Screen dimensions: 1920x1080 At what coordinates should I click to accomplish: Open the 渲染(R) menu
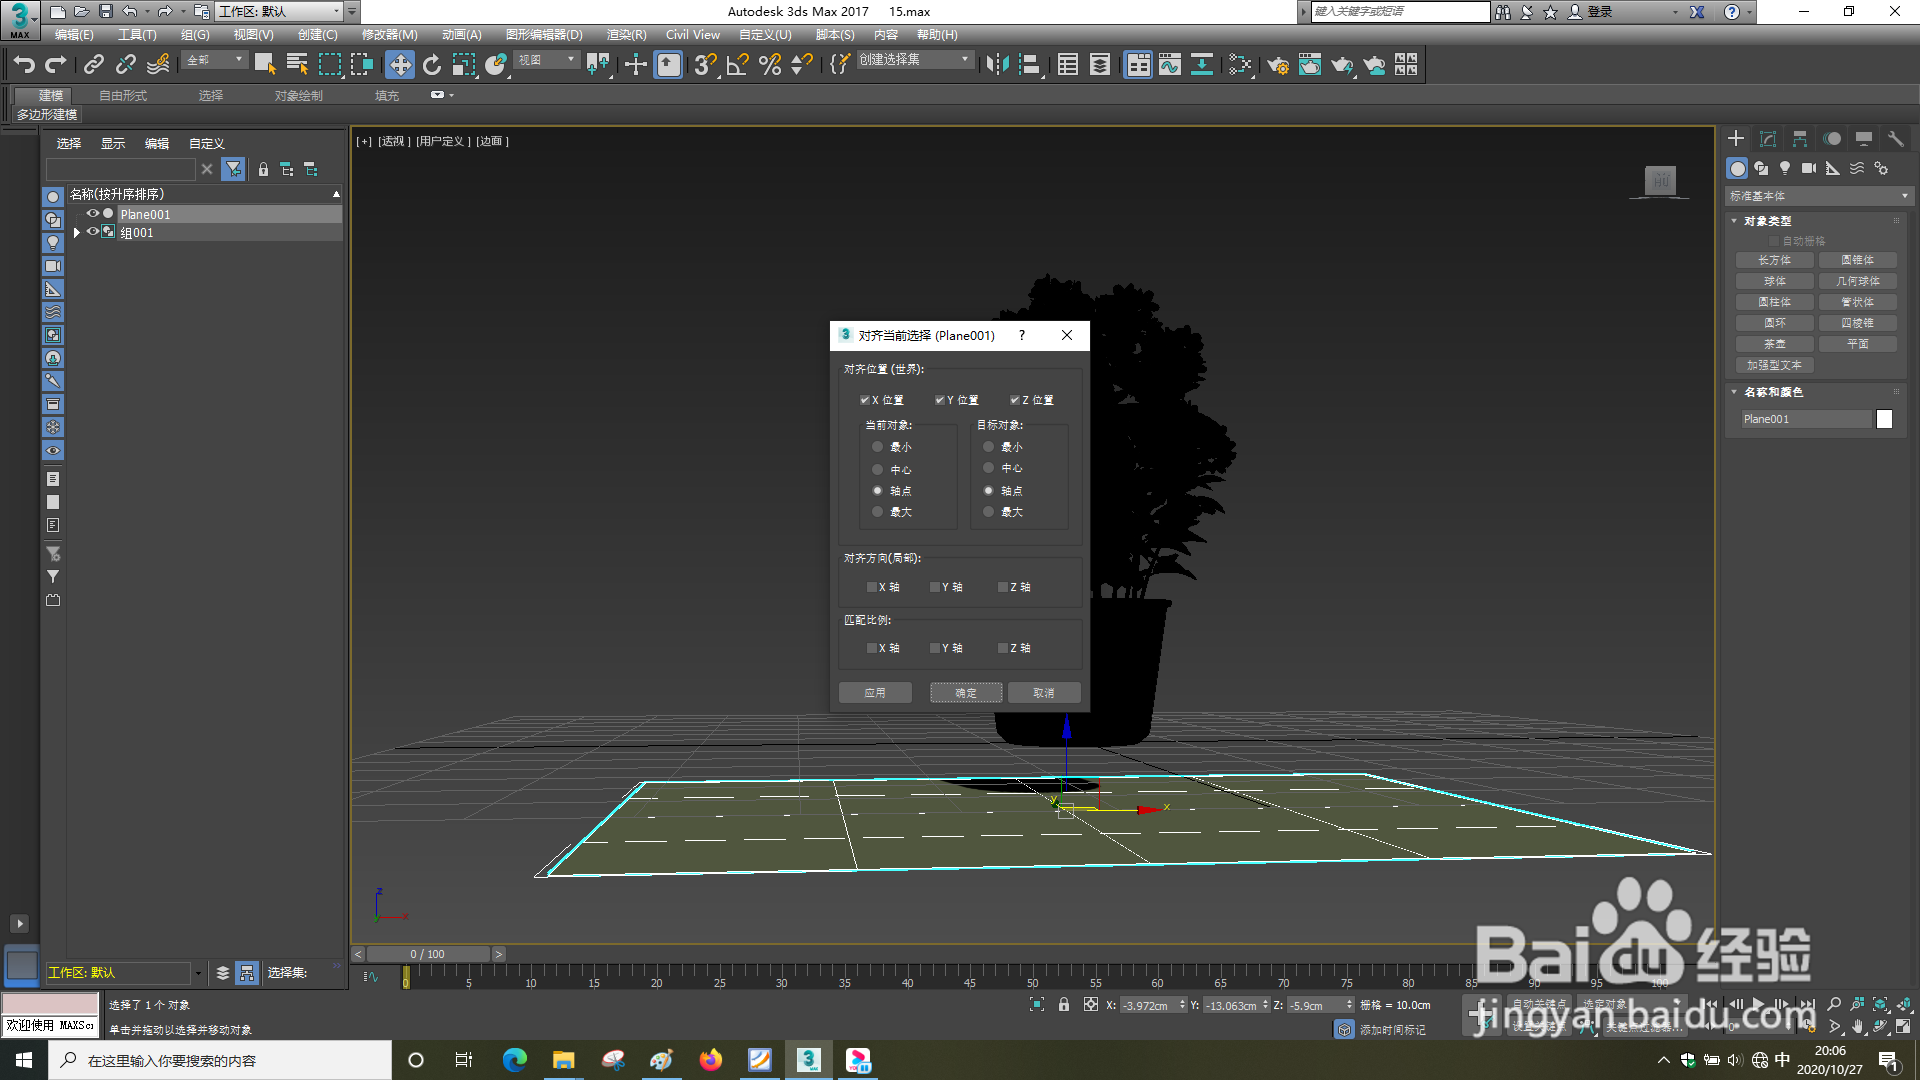point(626,35)
